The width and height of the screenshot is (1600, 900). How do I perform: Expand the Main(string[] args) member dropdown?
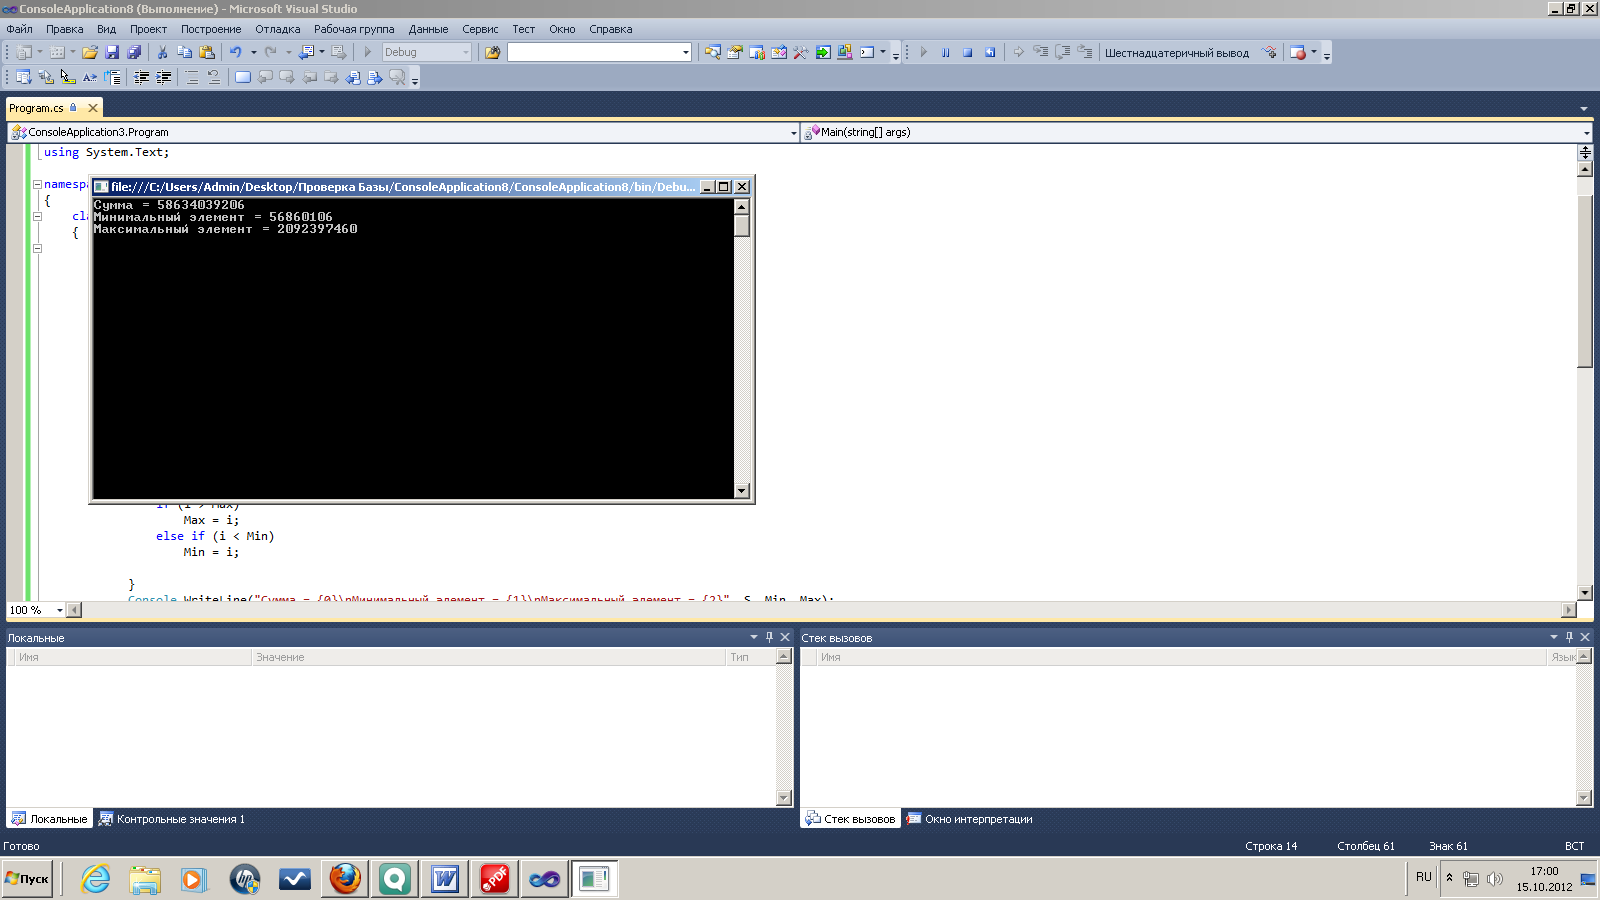pyautogui.click(x=1586, y=132)
